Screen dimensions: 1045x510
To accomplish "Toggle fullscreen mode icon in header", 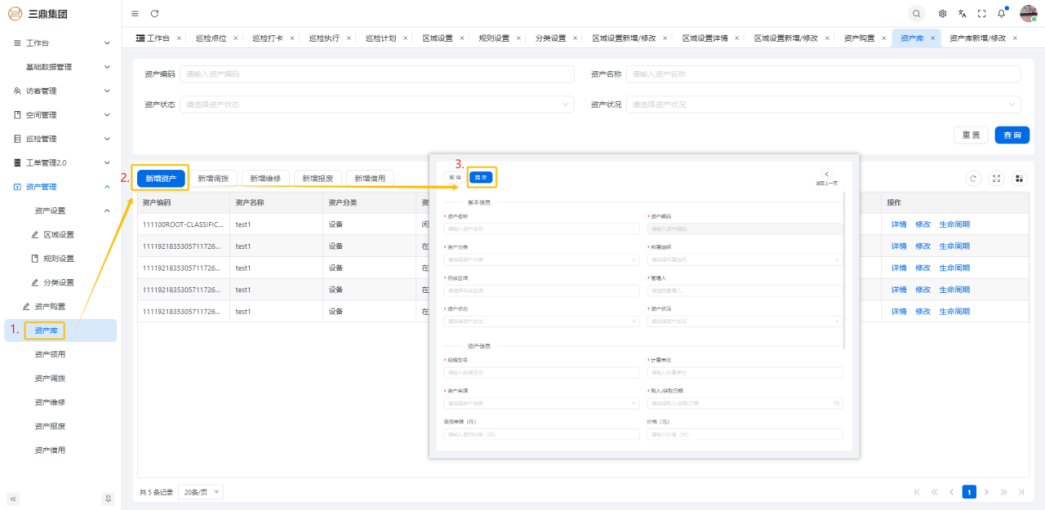I will pyautogui.click(x=982, y=13).
